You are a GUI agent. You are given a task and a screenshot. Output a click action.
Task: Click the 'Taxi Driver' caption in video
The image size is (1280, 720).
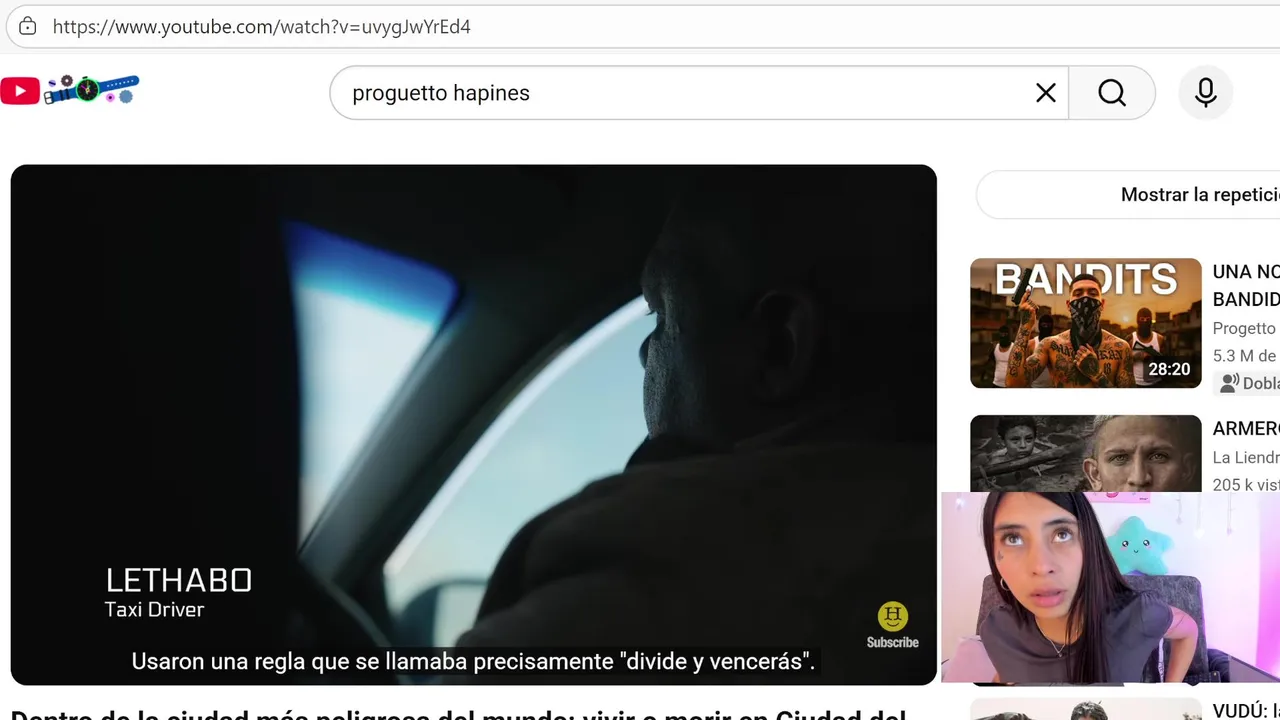(x=154, y=609)
